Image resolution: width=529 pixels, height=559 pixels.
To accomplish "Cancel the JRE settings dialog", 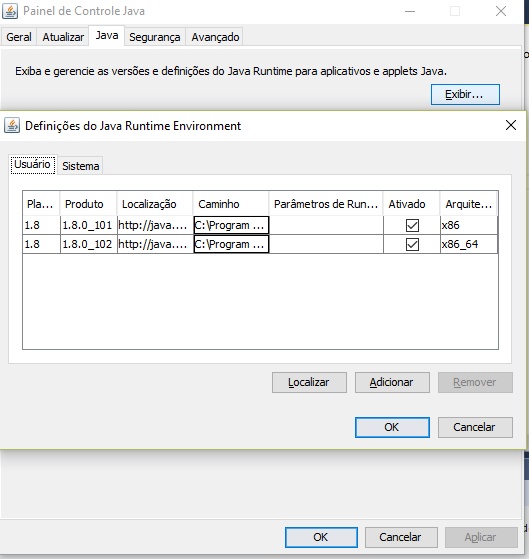I will click(475, 427).
